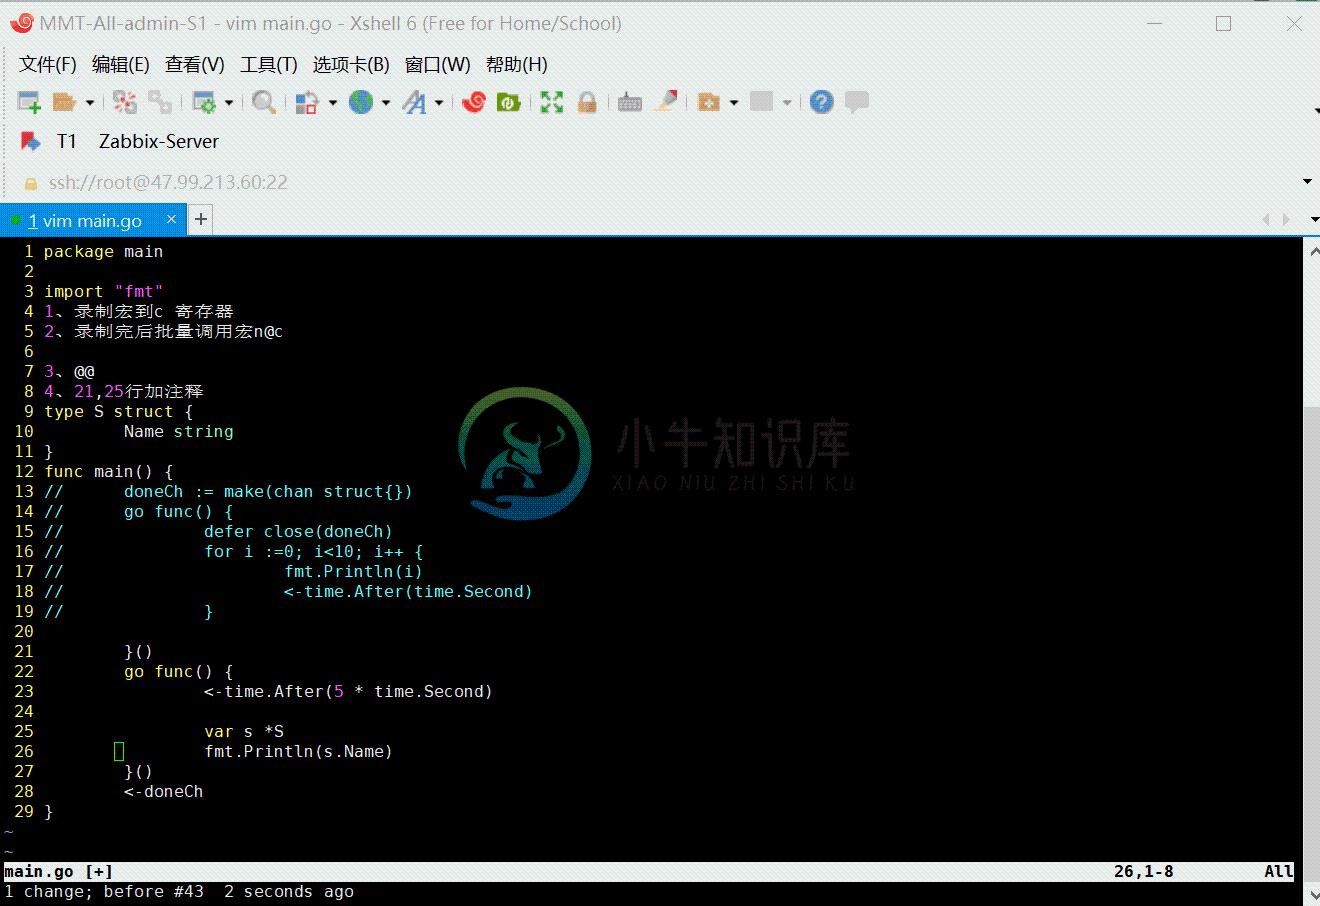The height and width of the screenshot is (906, 1320).
Task: Open session Properties gear icon
Action: (204, 102)
